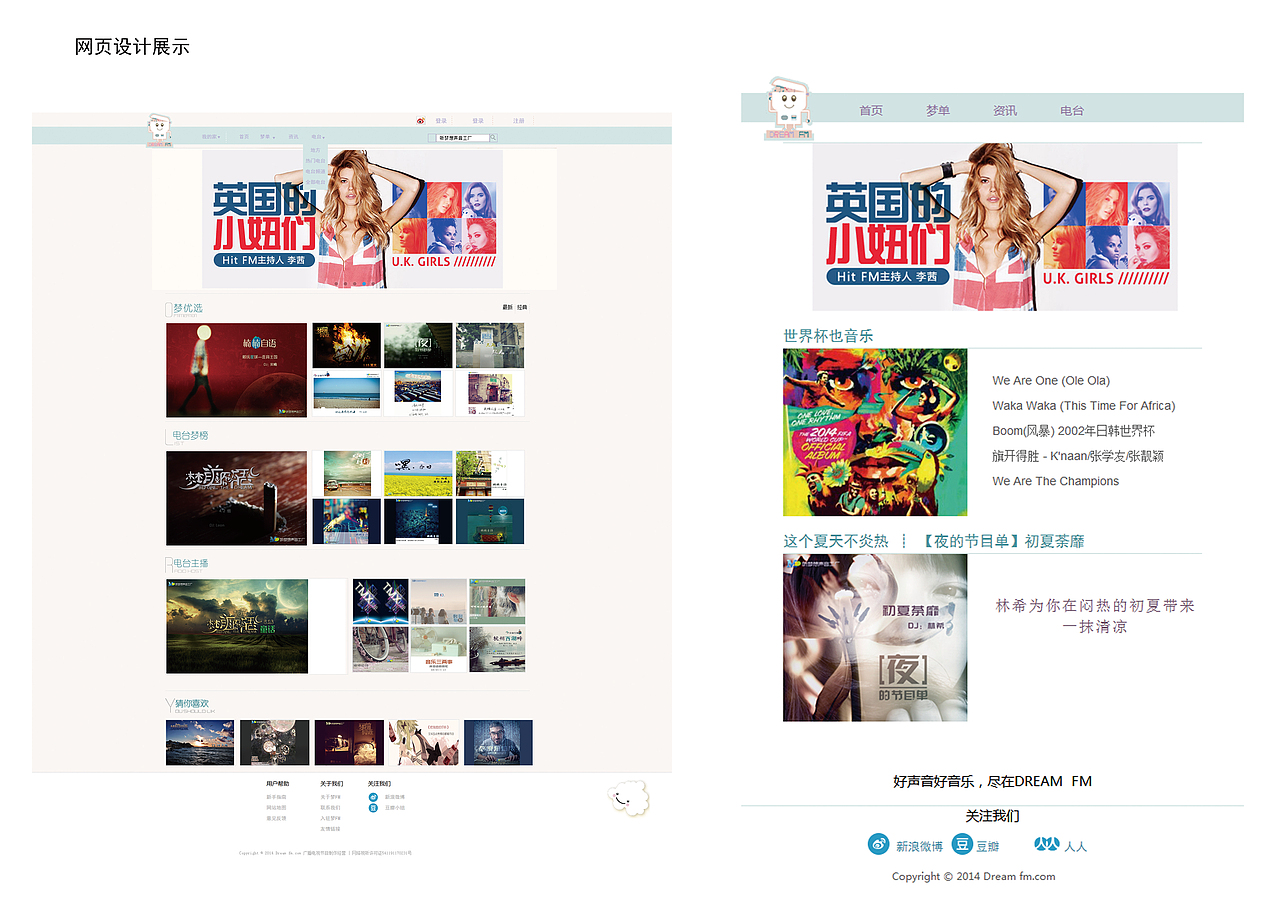Switch to the 经典 tab in 梦优选 section
This screenshot has width=1280, height=905.
point(522,307)
